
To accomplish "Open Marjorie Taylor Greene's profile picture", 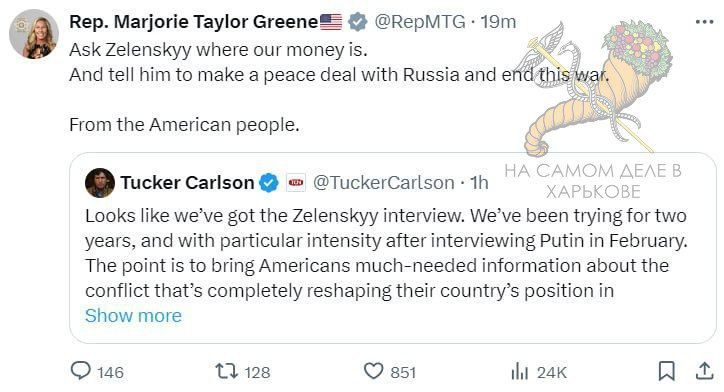I will pos(34,36).
